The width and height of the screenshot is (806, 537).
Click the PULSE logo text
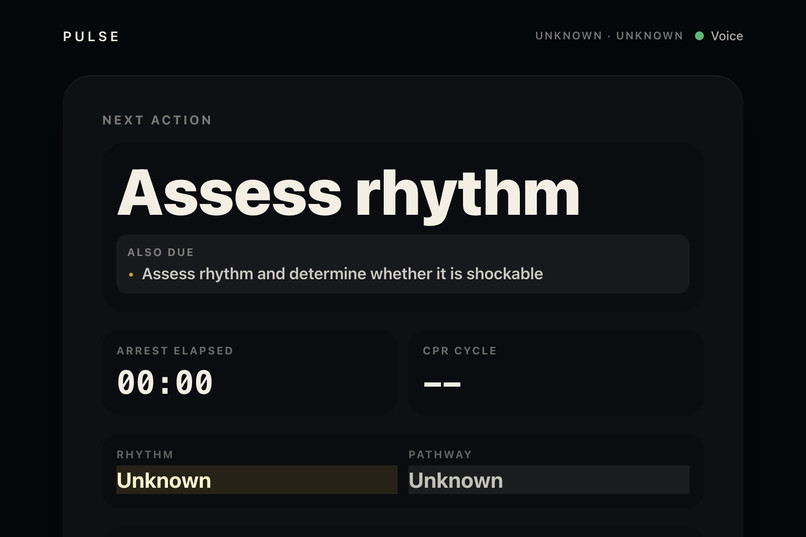click(91, 36)
